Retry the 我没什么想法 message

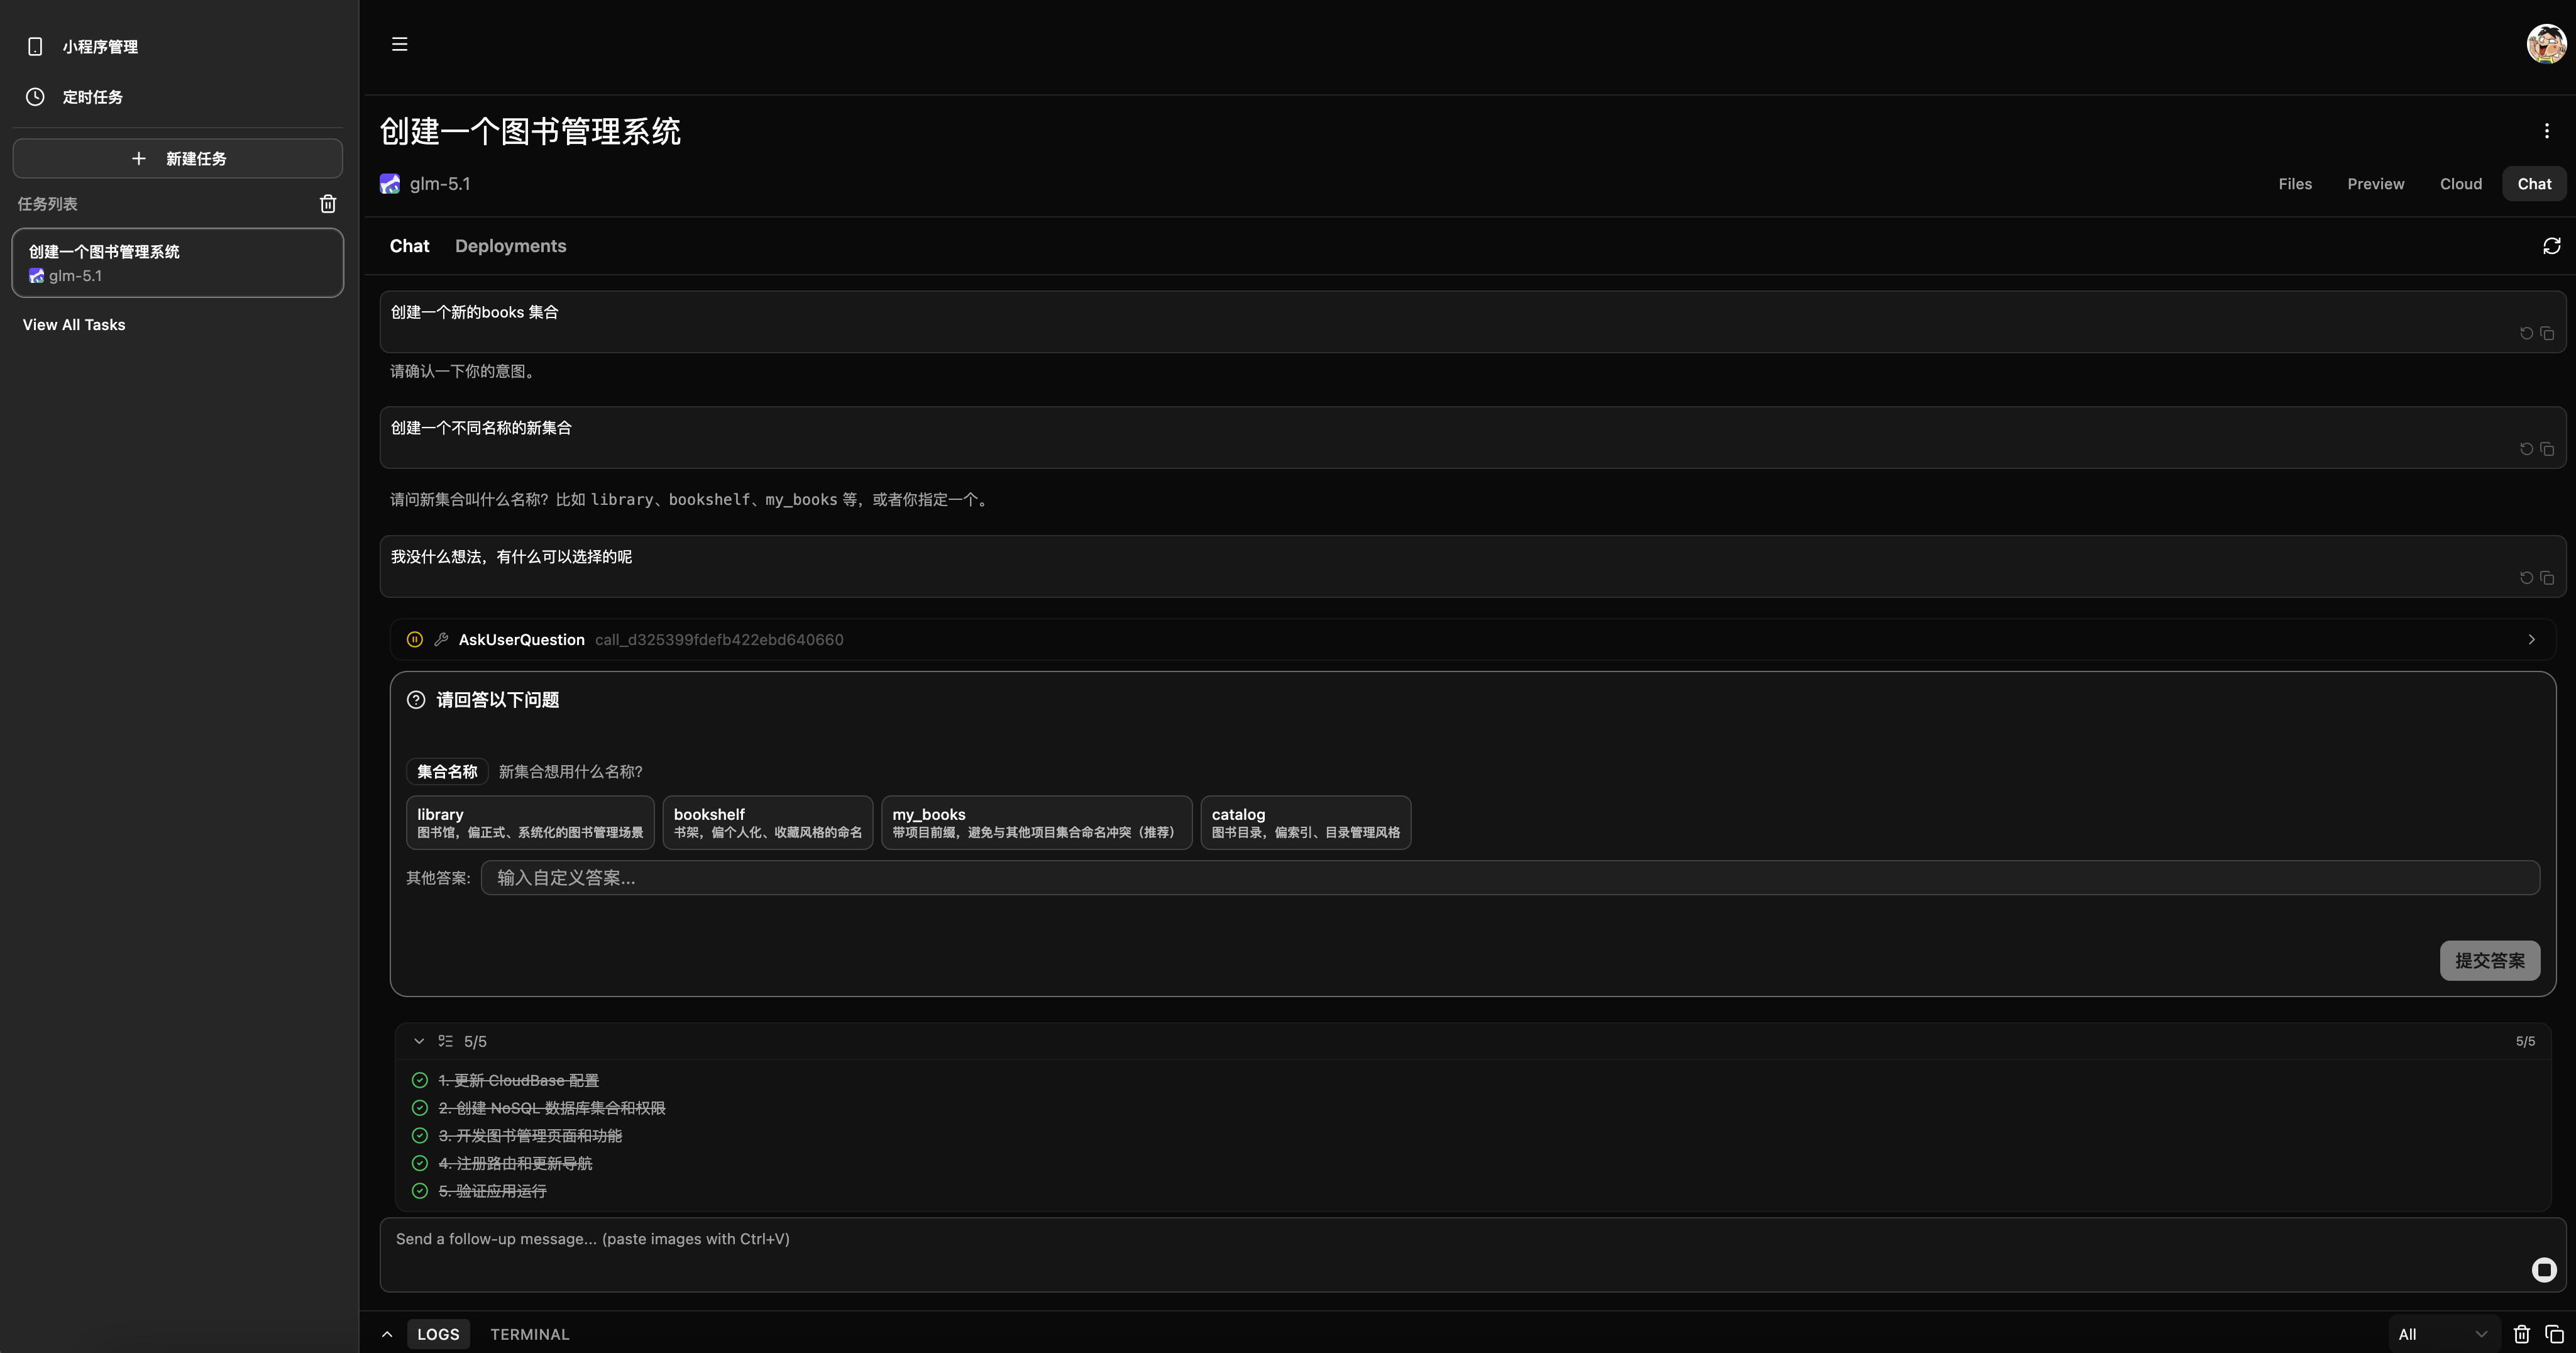click(x=2526, y=578)
